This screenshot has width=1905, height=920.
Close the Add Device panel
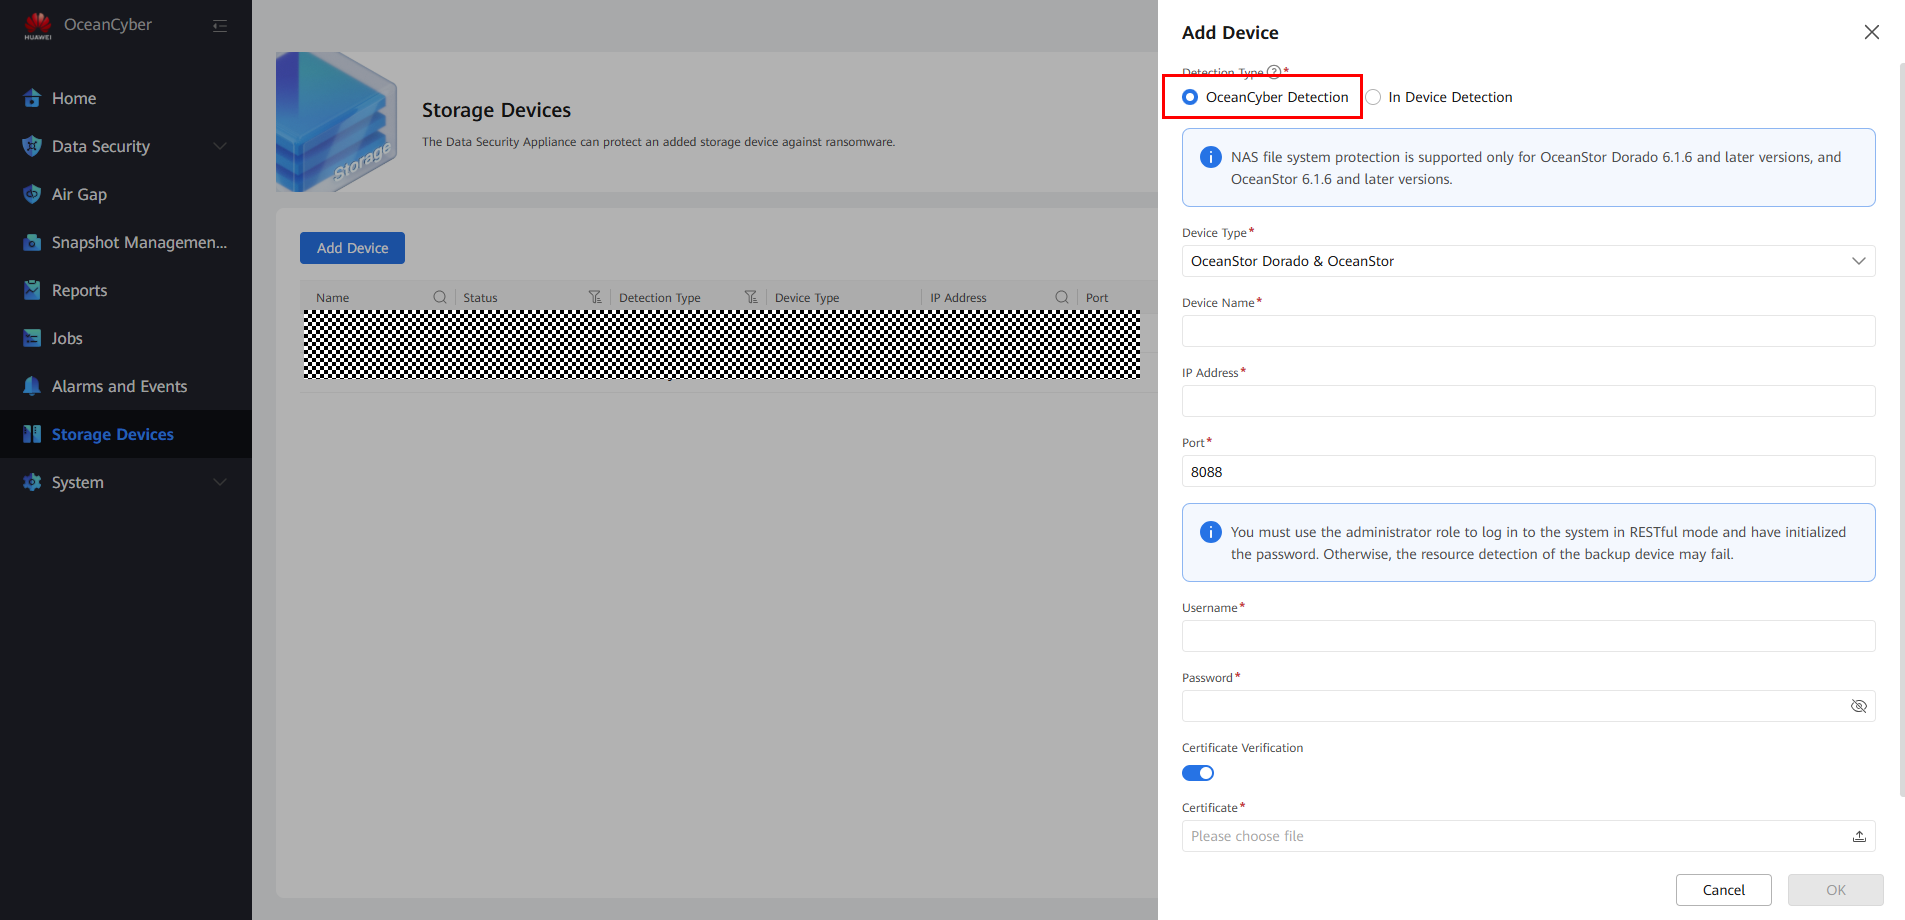(1871, 32)
